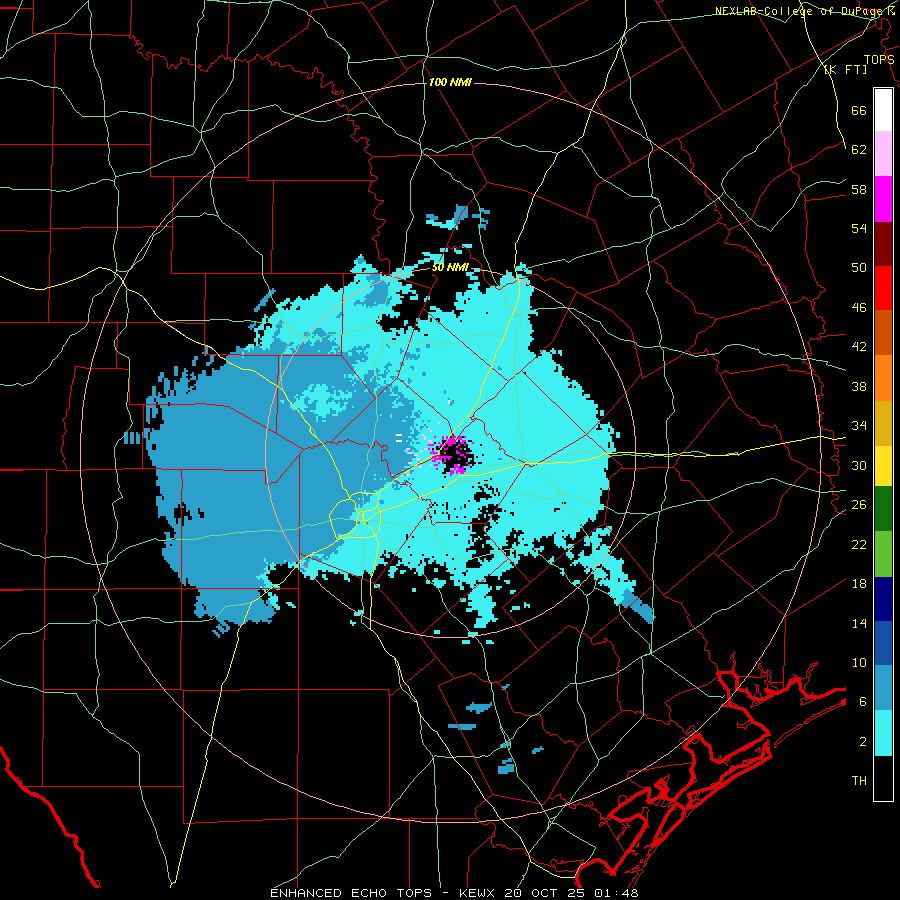Screen dimensions: 900x900
Task: Click the medium blue legend swatch
Action: click(x=883, y=643)
